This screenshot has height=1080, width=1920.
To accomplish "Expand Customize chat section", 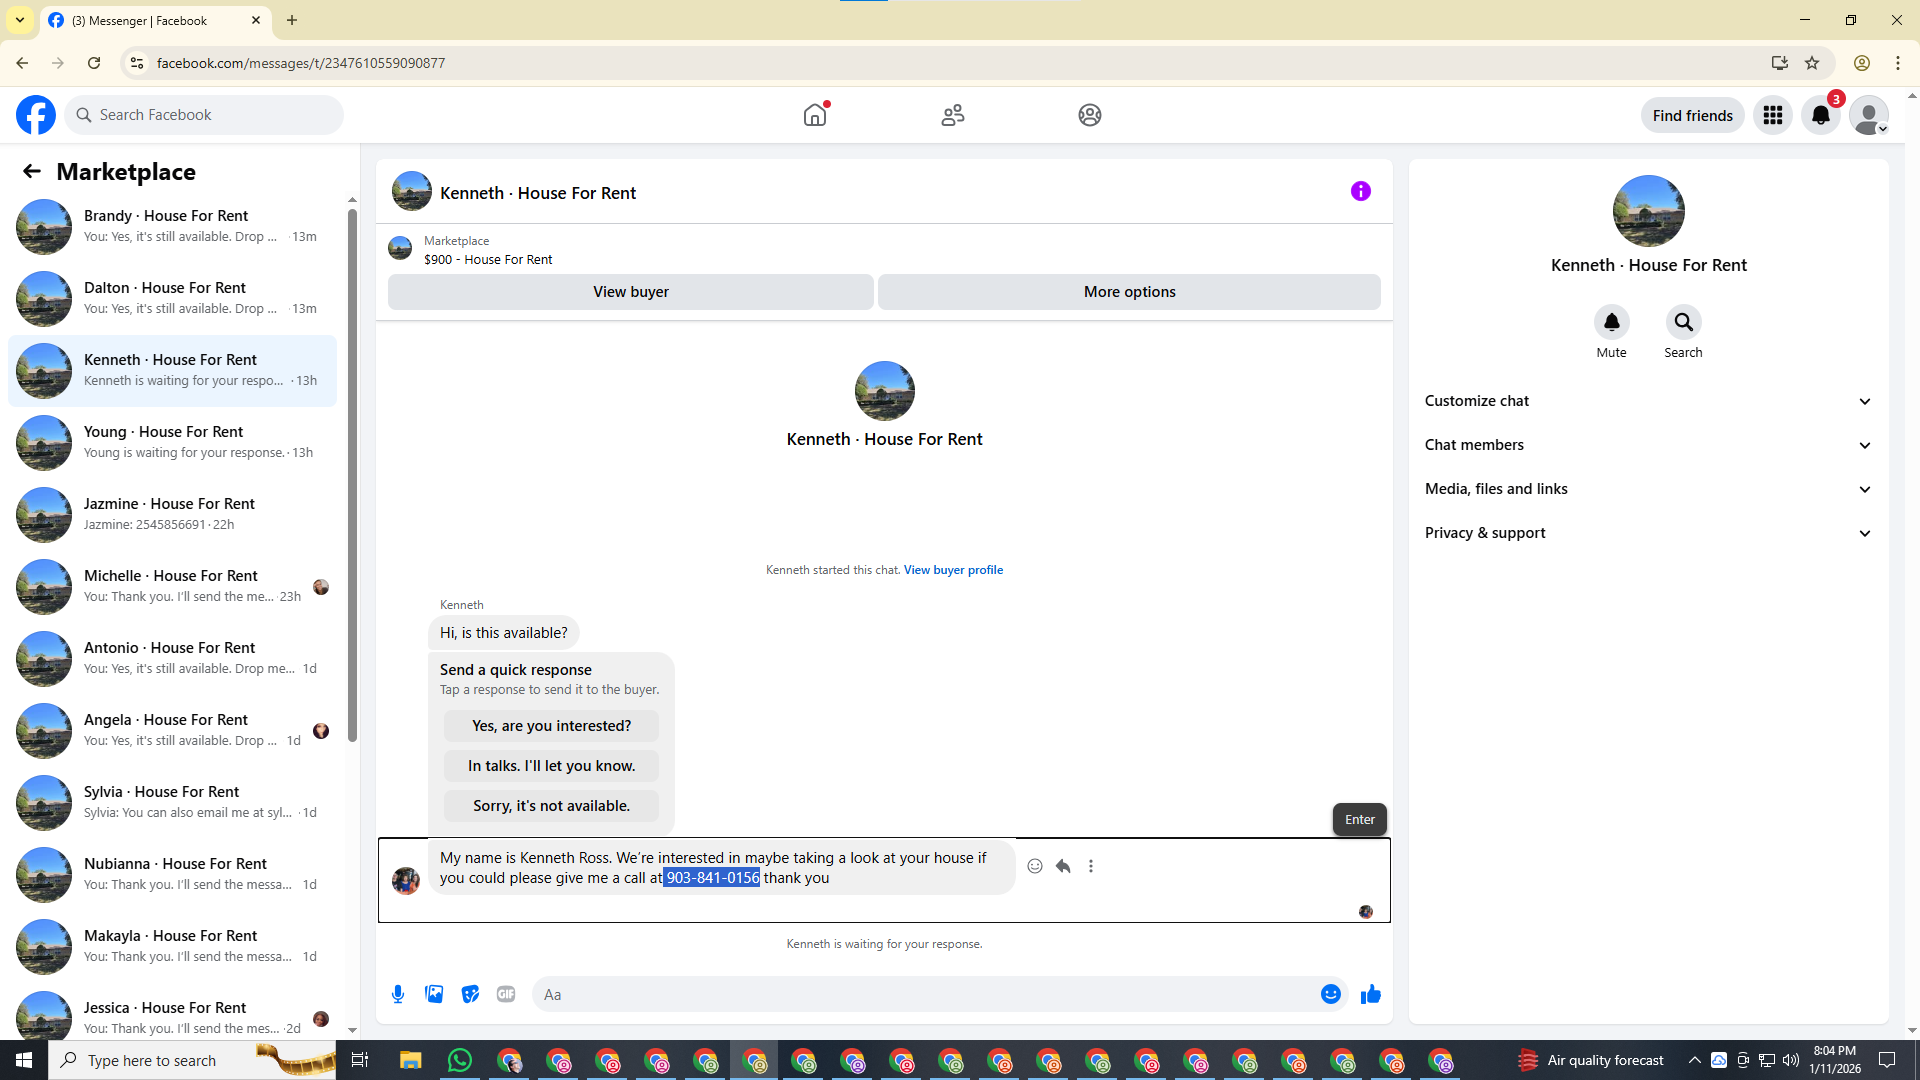I will point(1648,401).
